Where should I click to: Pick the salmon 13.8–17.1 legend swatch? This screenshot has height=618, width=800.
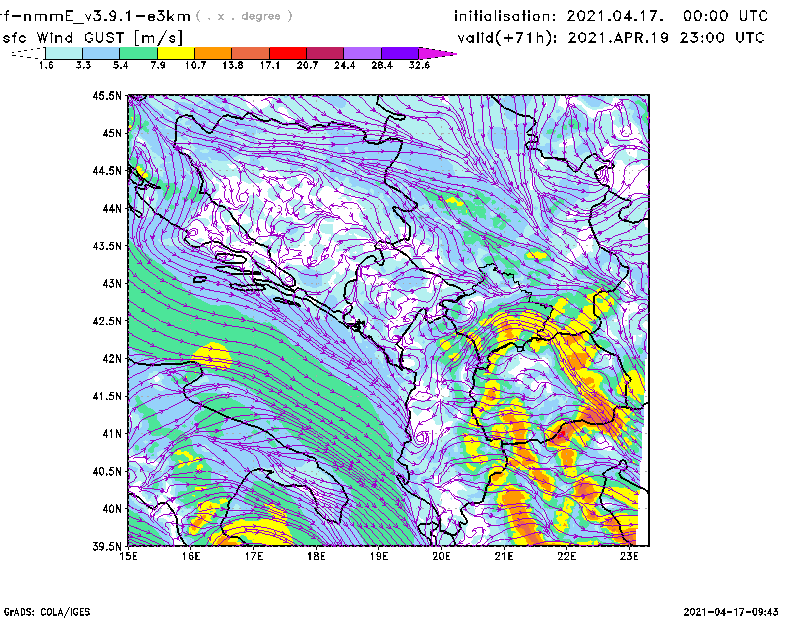tap(251, 53)
